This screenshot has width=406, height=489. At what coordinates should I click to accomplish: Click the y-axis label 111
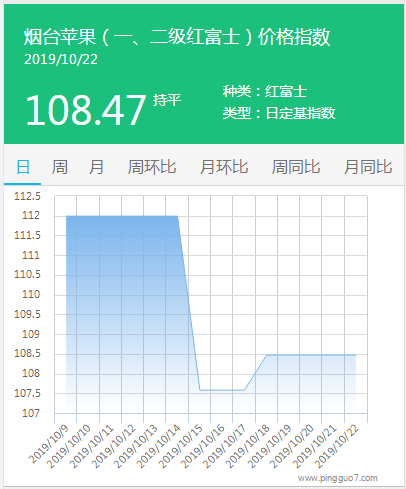(x=31, y=255)
